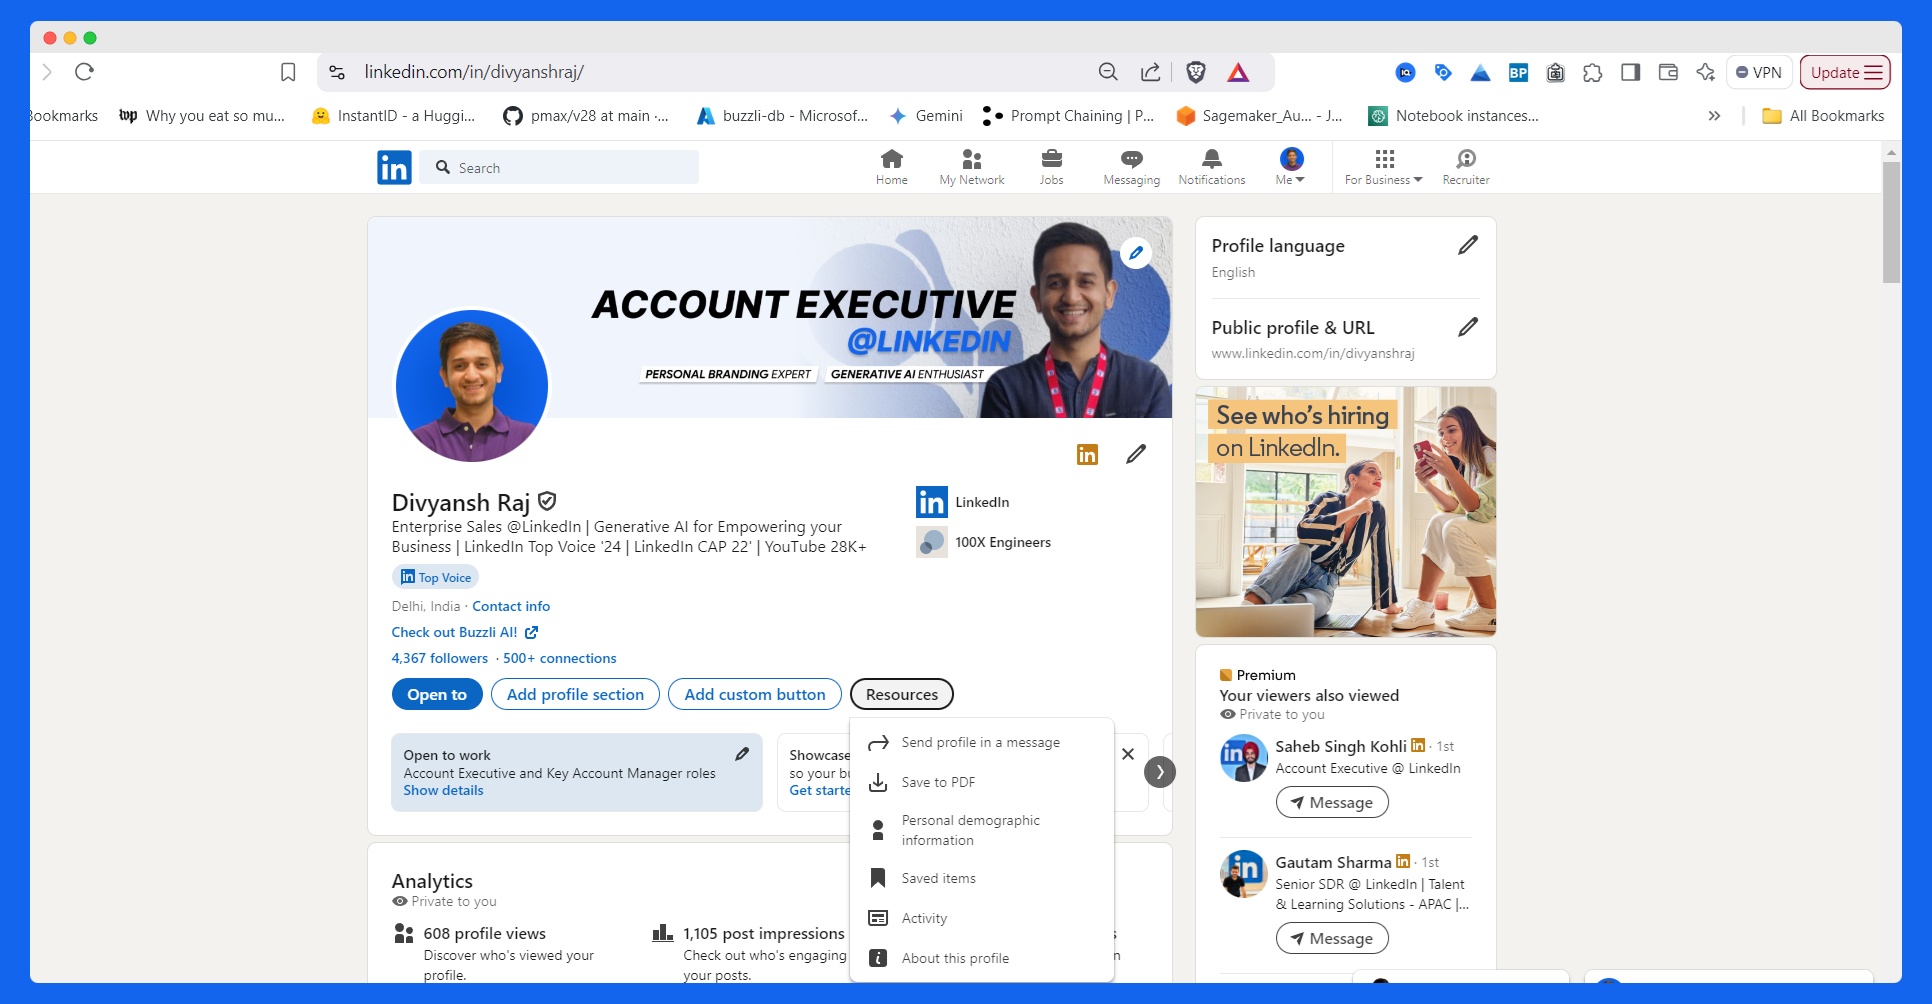Open Personal demographic information
This screenshot has width=1932, height=1004.
[x=981, y=830]
